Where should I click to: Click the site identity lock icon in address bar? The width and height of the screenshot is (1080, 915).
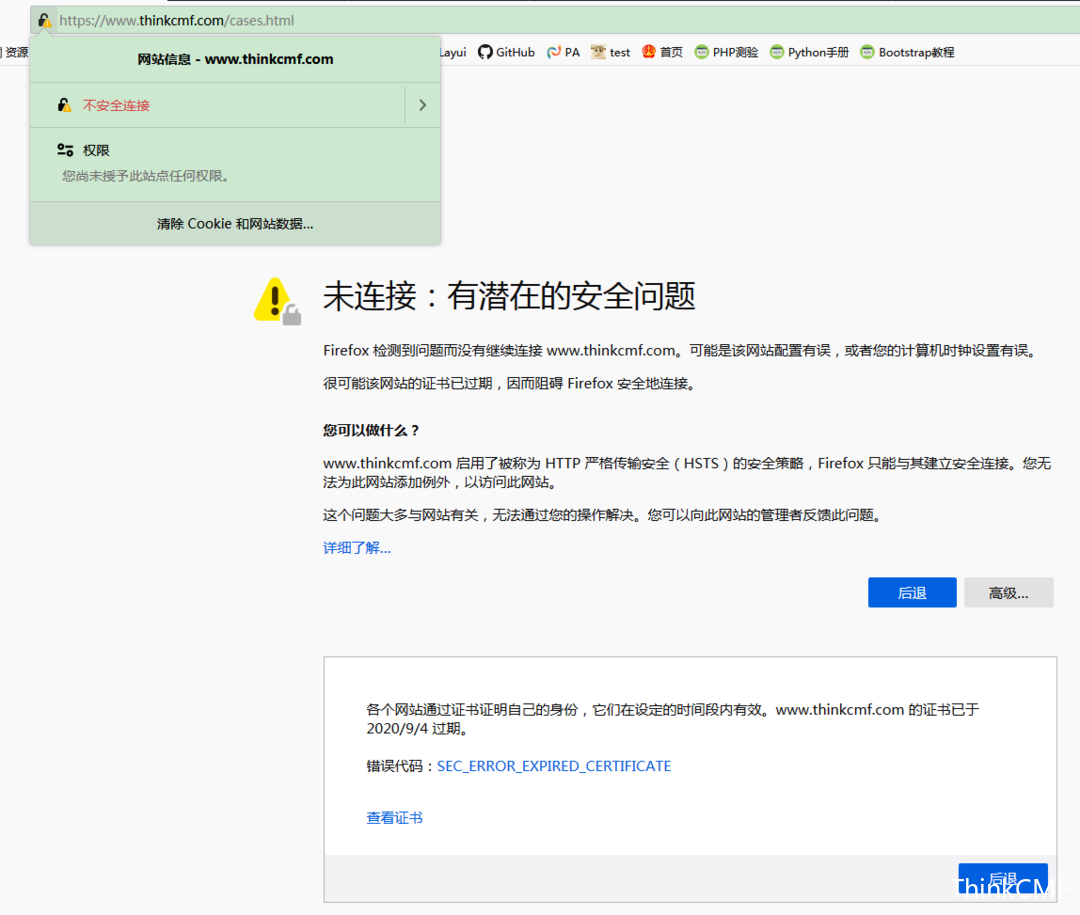44,21
